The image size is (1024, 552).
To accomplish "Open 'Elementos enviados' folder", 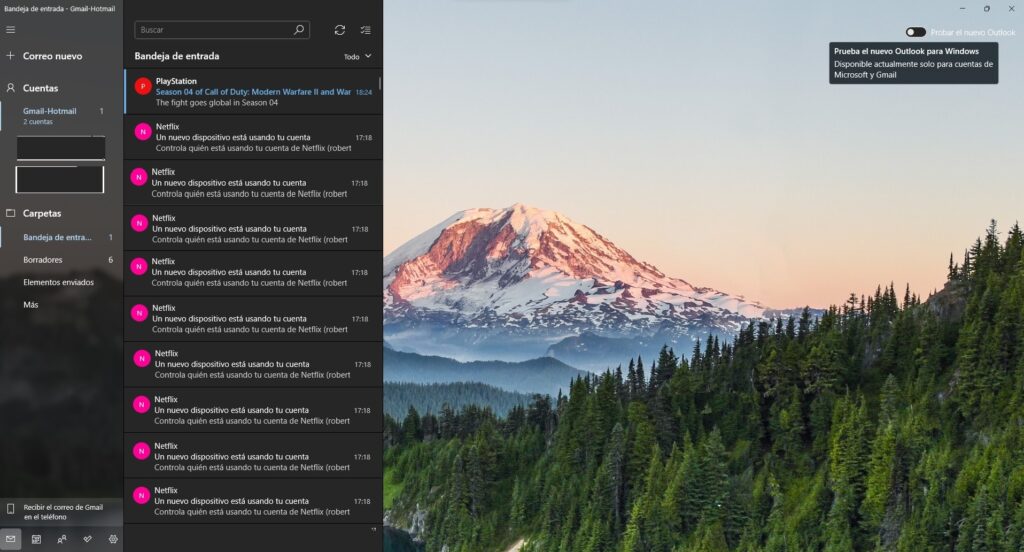I will coord(58,282).
